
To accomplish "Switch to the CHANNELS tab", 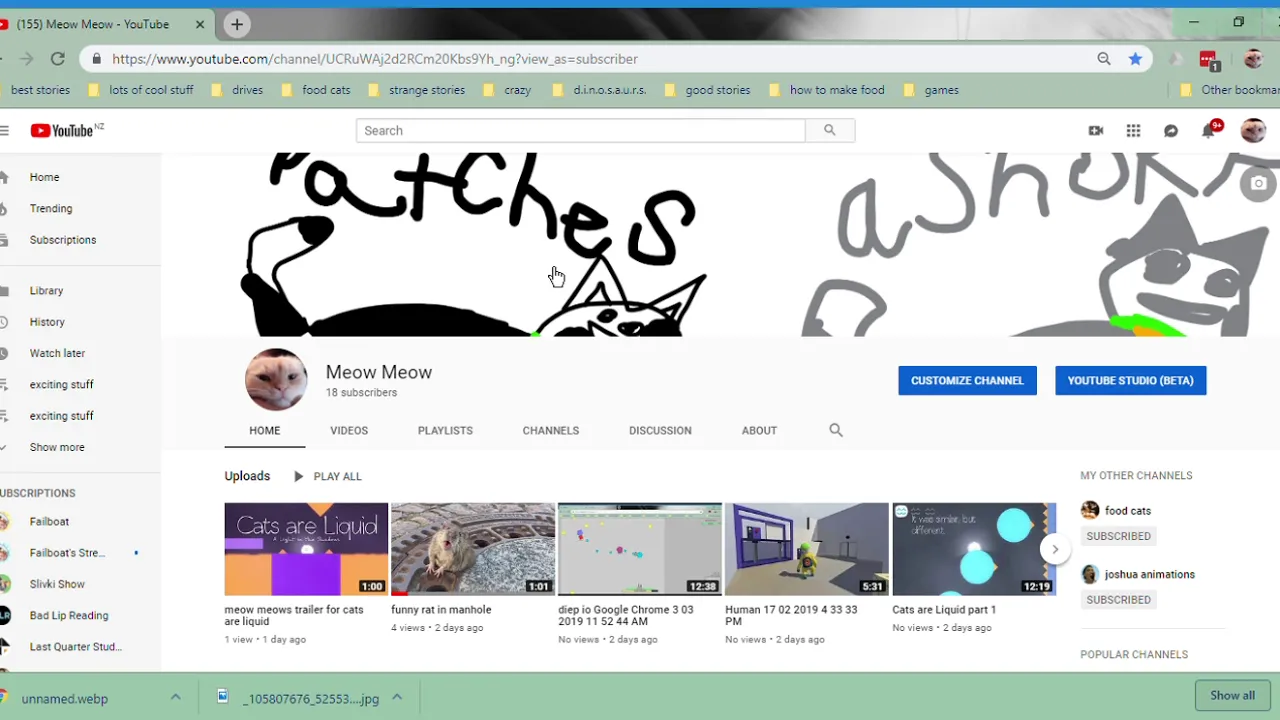I will click(x=551, y=430).
